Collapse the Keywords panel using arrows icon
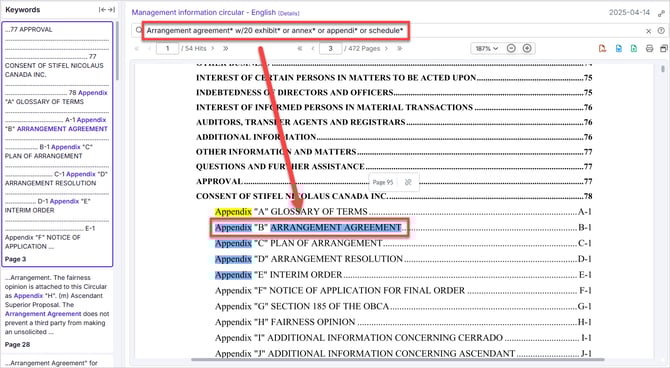 tap(107, 9)
